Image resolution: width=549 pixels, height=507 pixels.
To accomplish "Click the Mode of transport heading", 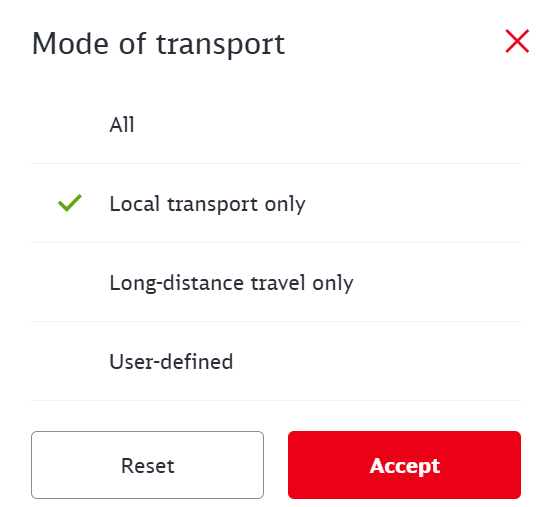I will coord(158,44).
